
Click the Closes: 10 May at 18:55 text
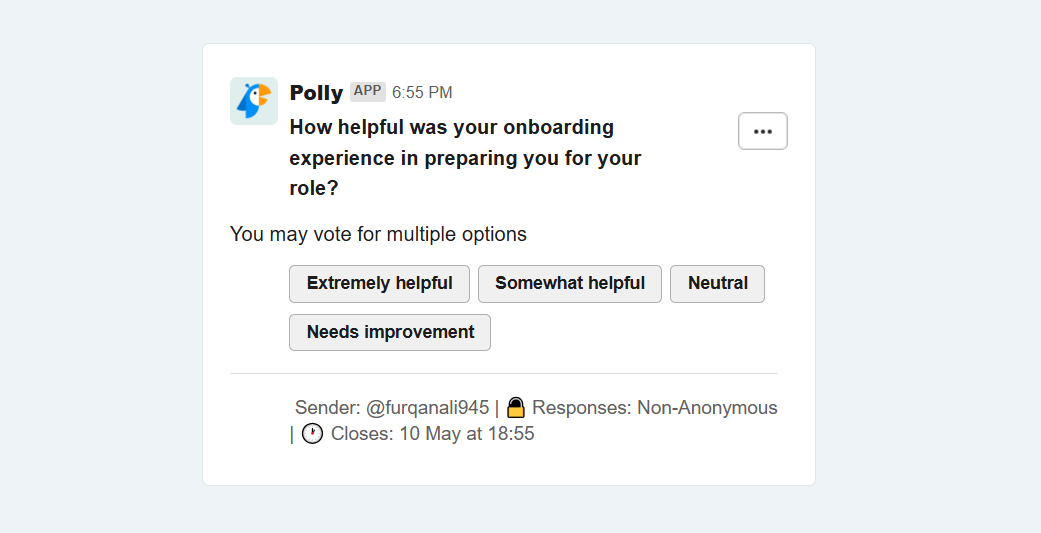point(432,433)
